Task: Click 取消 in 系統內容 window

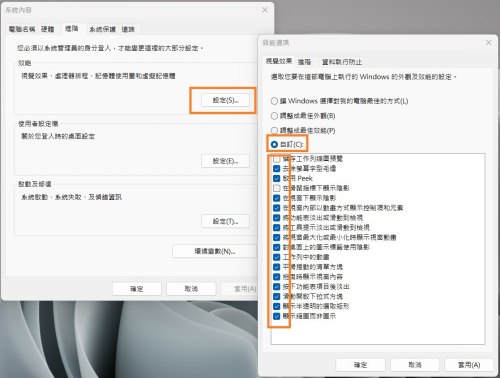Action: [x=191, y=289]
